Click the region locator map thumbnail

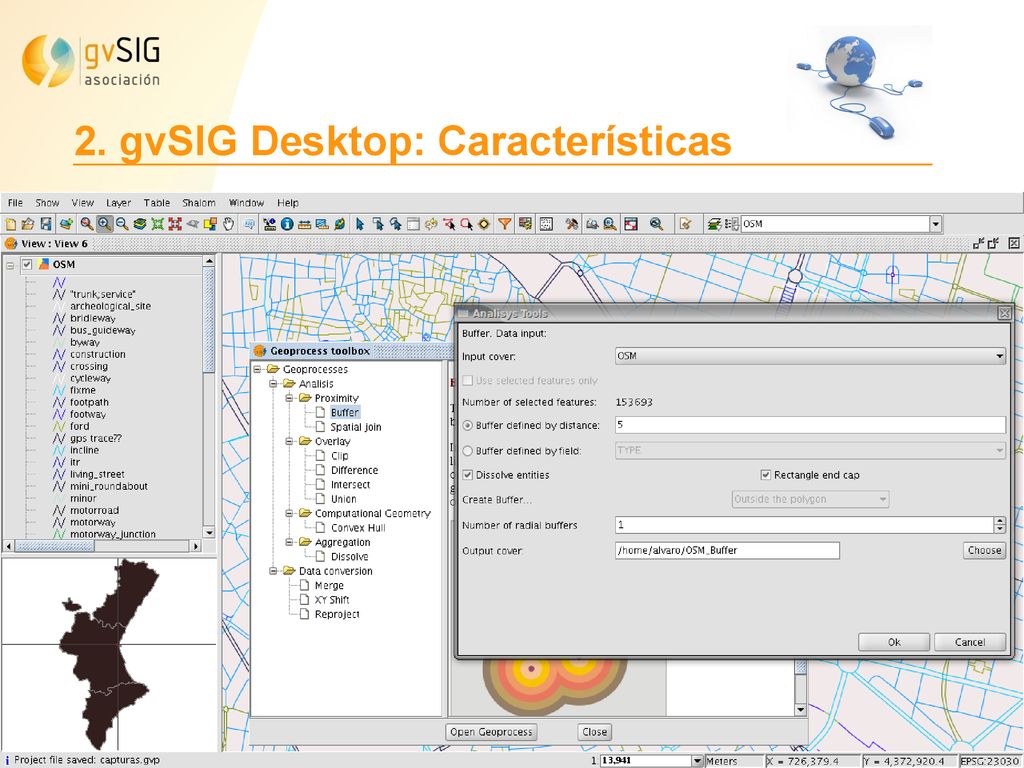(109, 654)
